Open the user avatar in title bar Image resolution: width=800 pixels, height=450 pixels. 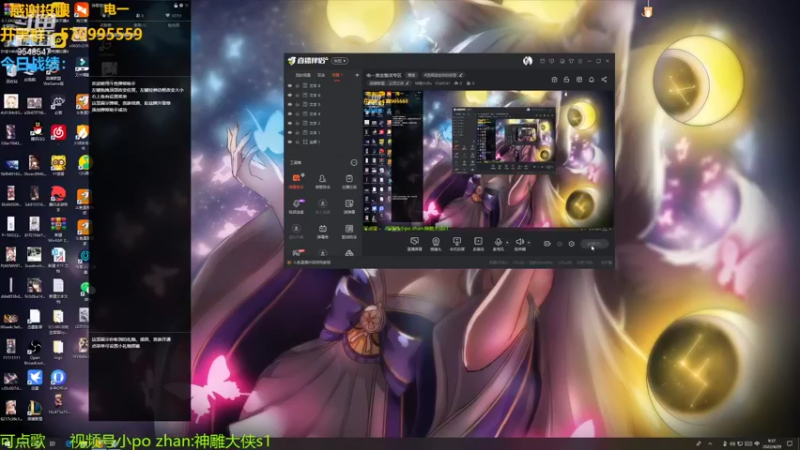tap(528, 61)
